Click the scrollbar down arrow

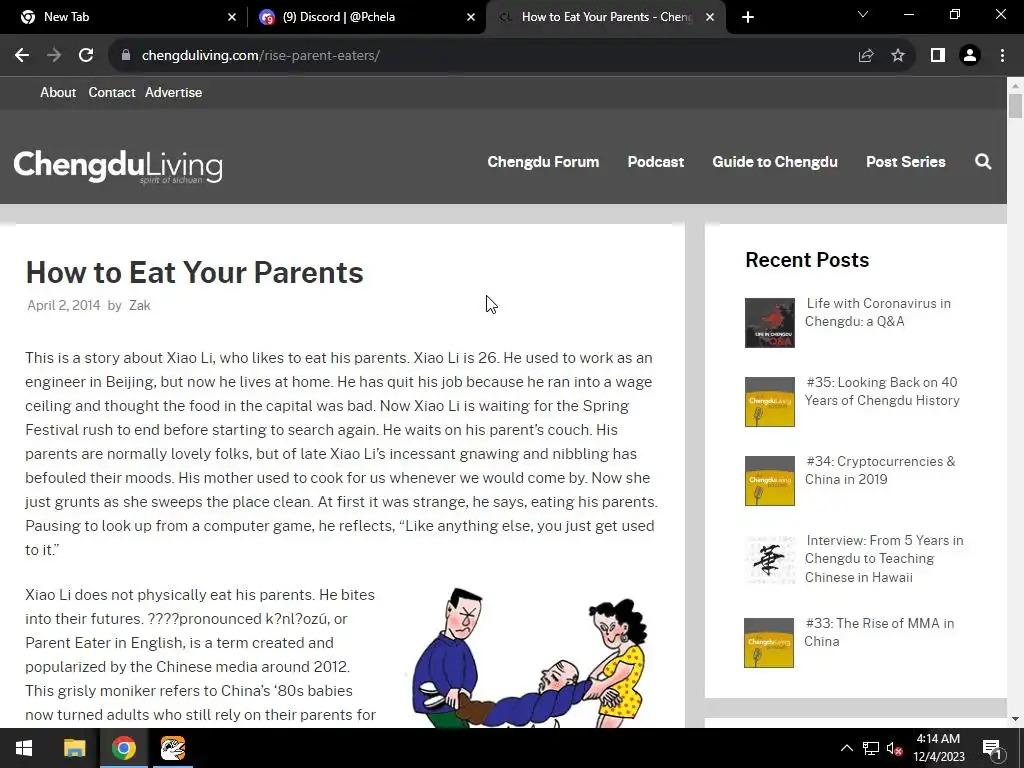[x=1015, y=719]
